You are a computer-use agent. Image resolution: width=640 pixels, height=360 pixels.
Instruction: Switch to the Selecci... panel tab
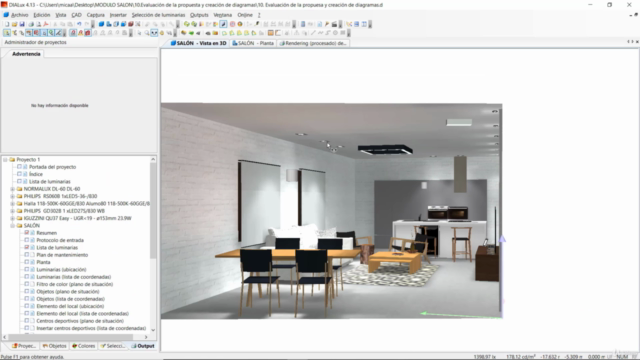click(113, 346)
